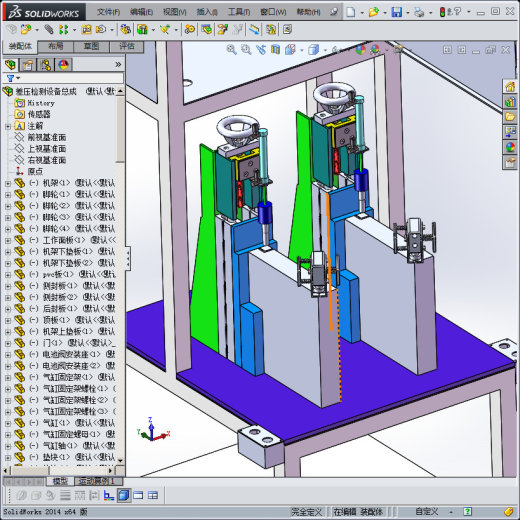This screenshot has height=520, width=520.
Task: Click the New document icon
Action: (x=351, y=12)
